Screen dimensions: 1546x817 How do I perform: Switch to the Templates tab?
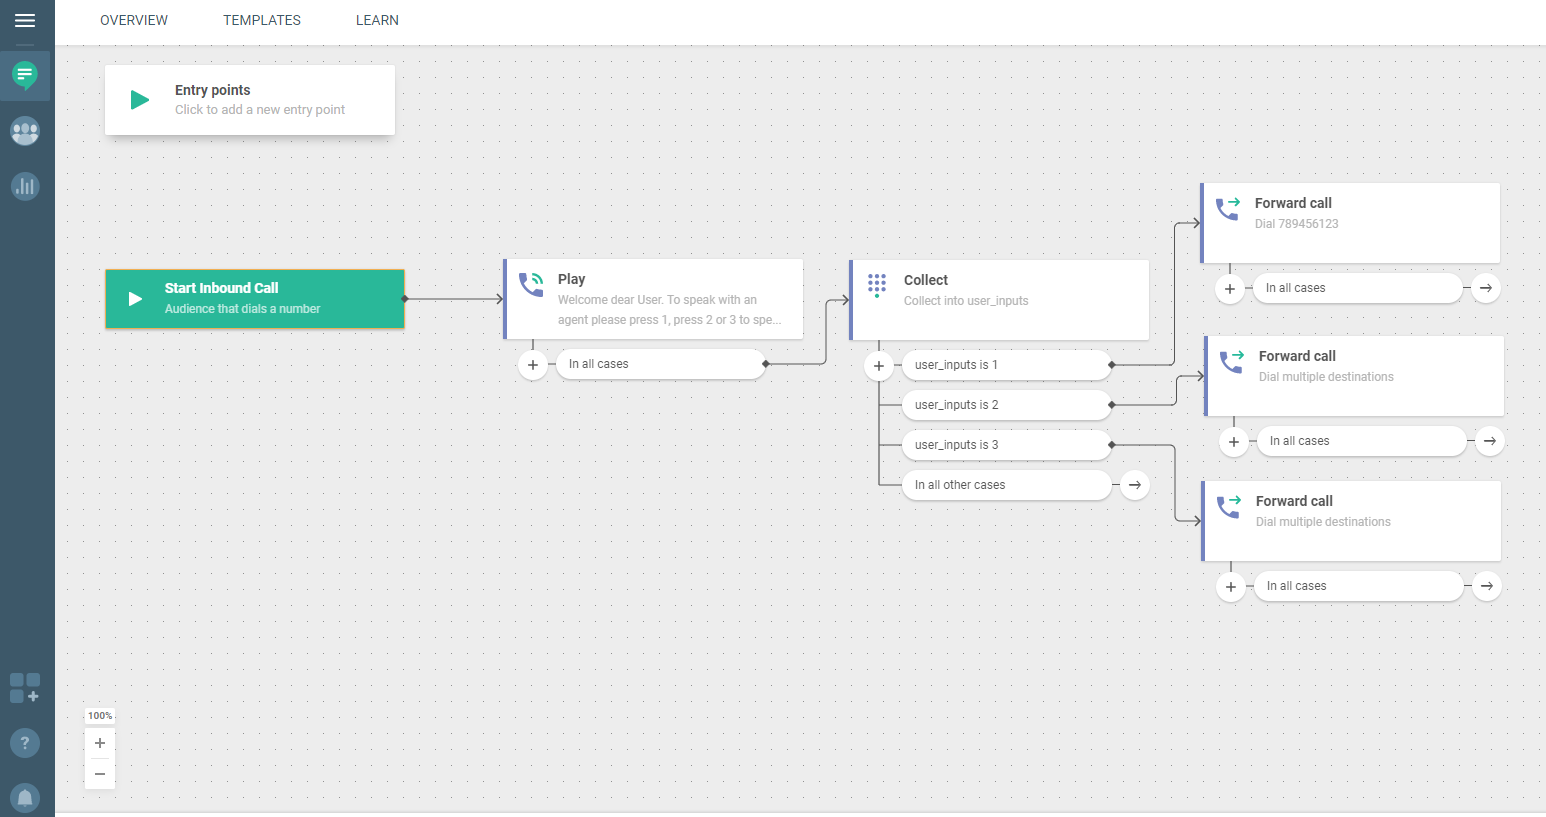tap(262, 20)
